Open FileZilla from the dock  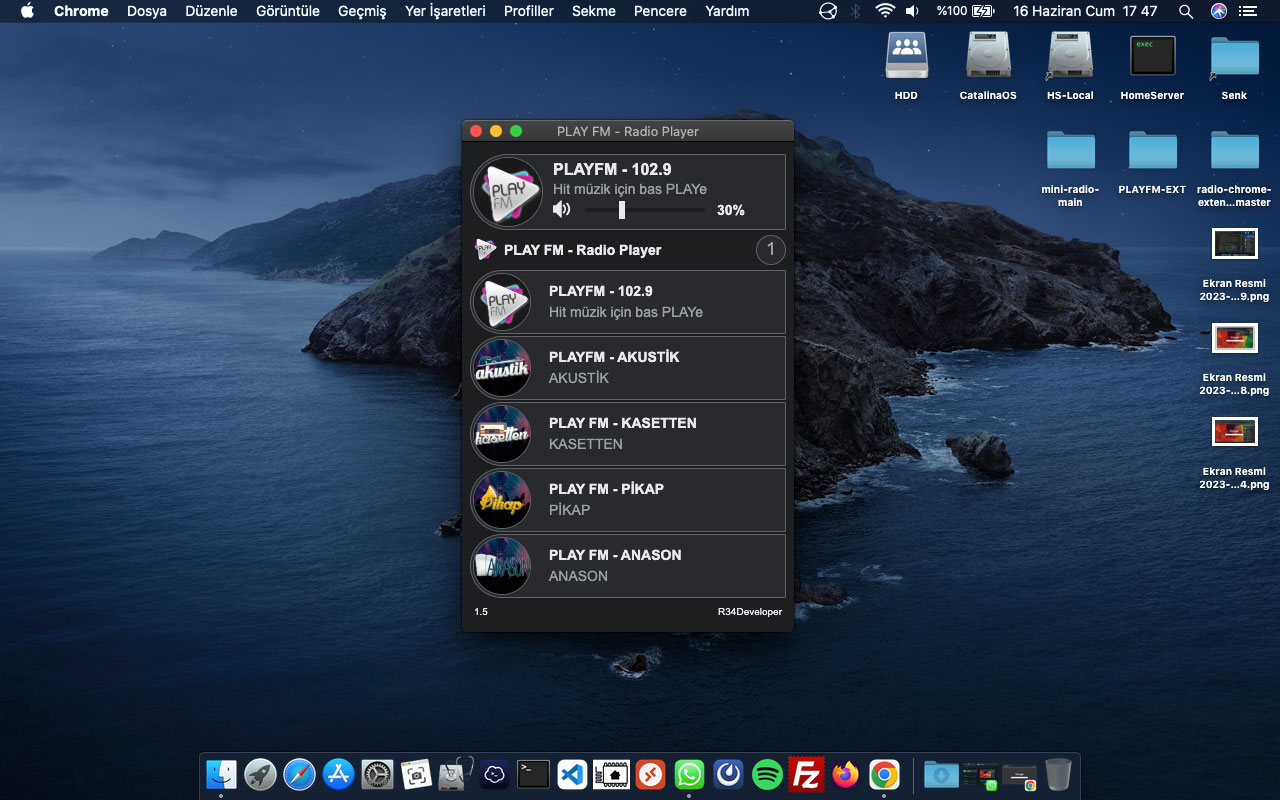(806, 774)
